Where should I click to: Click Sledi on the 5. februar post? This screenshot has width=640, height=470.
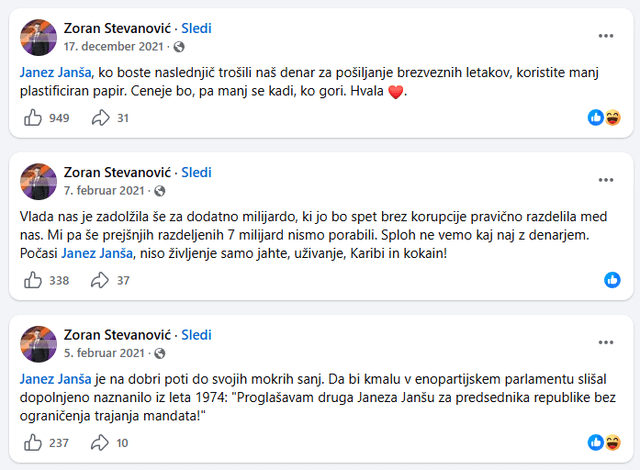(196, 335)
